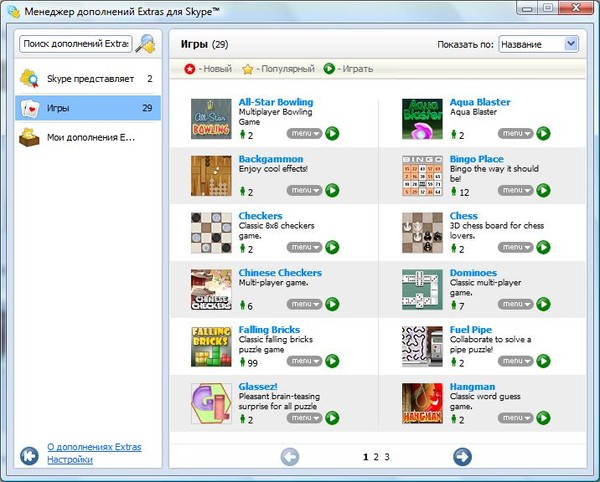
Task: Click the Falling Bricks thumbnail
Action: [211, 346]
